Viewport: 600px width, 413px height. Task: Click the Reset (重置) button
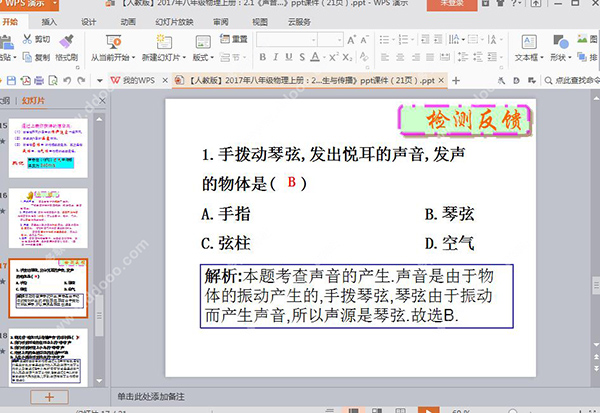click(x=234, y=39)
